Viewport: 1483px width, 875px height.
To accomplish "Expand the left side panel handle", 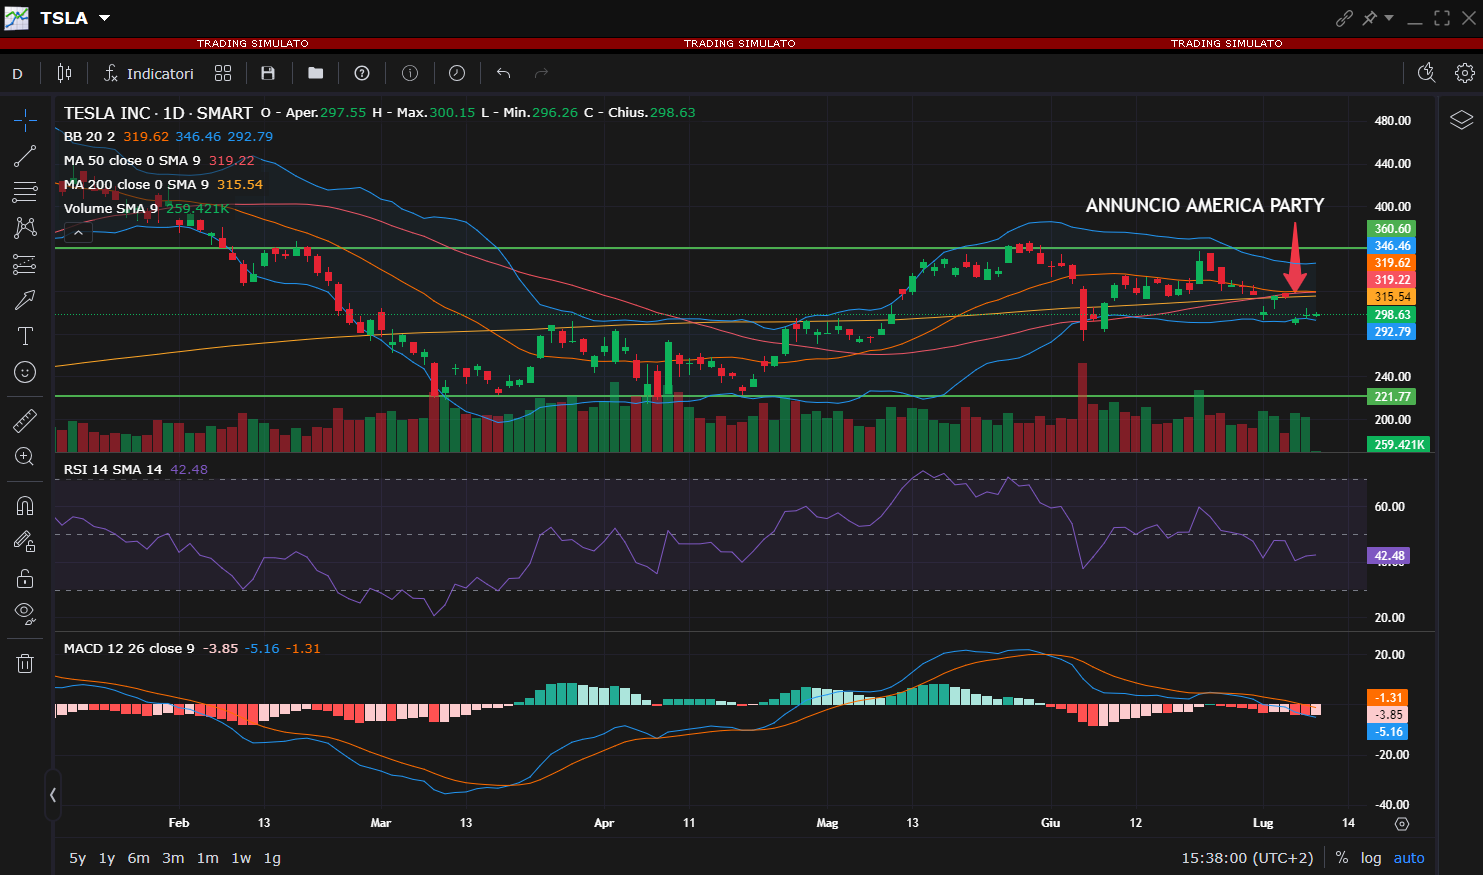I will coord(52,796).
